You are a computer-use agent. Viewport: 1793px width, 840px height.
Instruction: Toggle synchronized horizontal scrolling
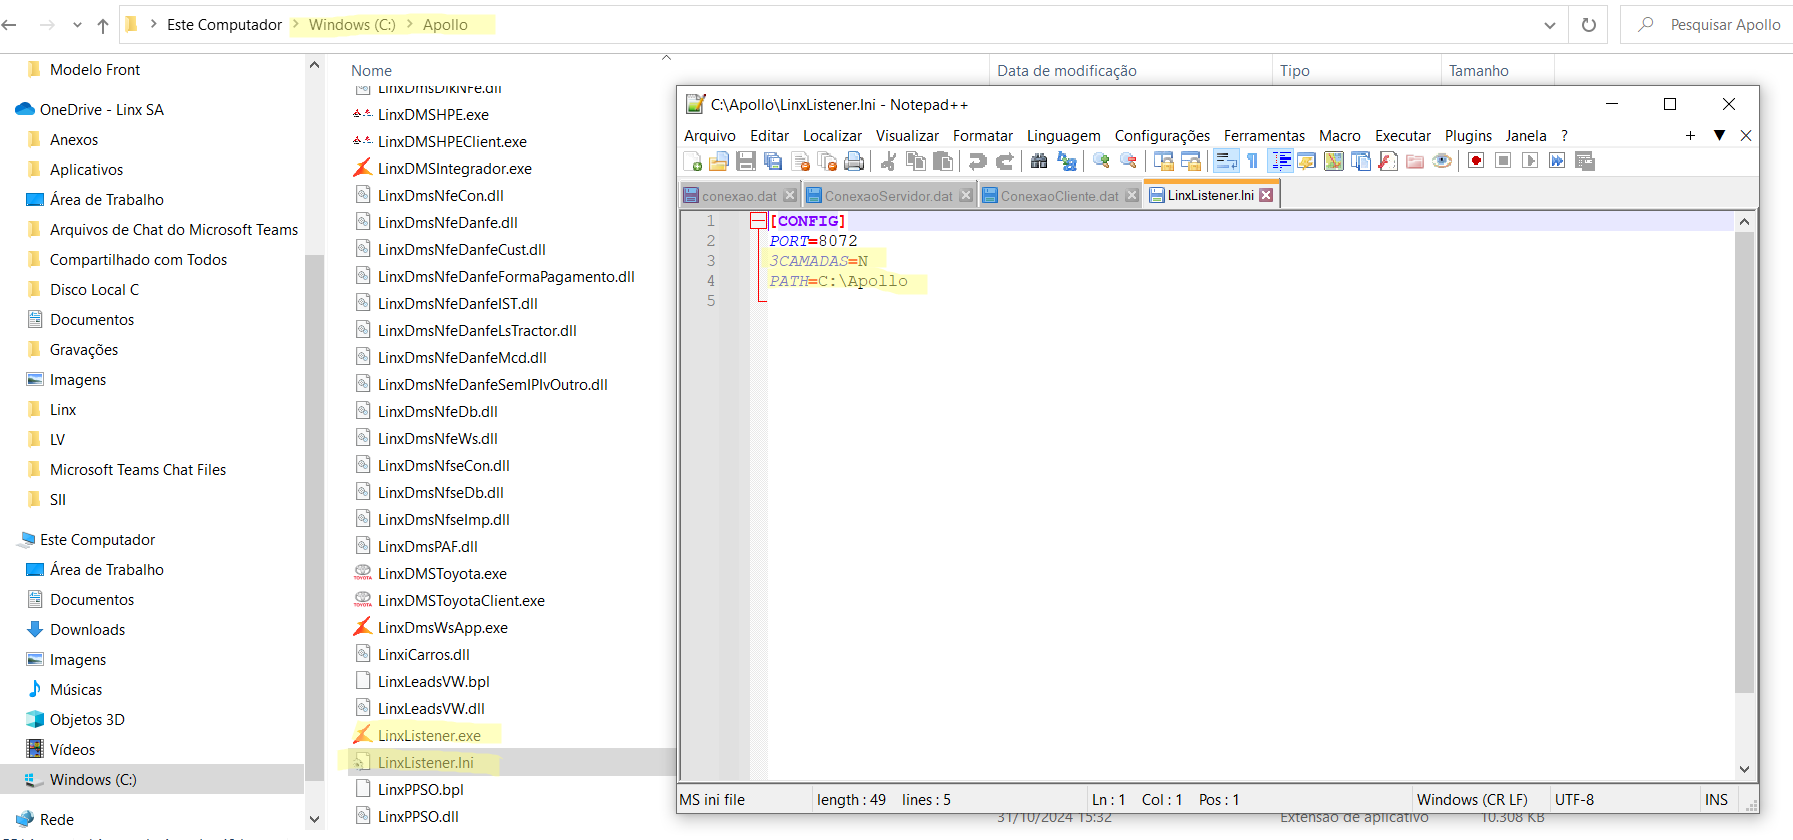(1190, 161)
